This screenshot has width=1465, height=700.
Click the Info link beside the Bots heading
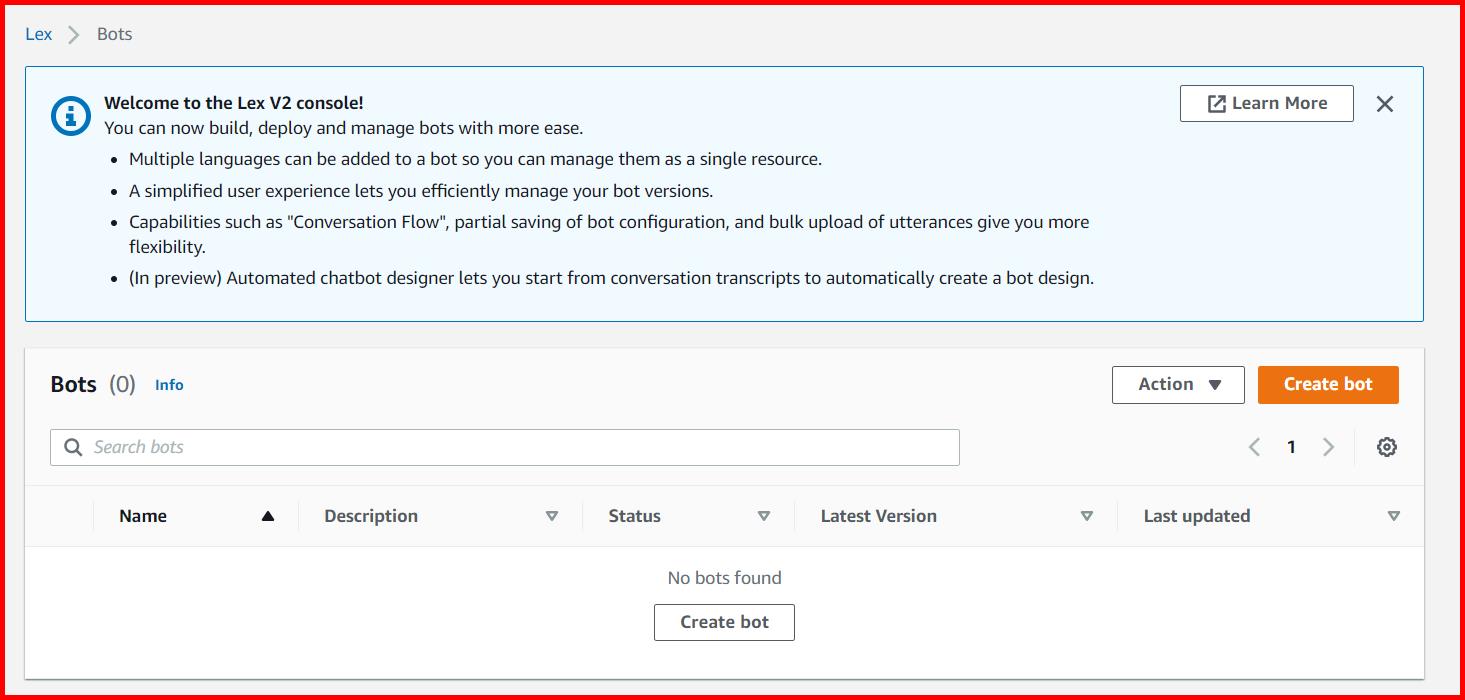pyautogui.click(x=169, y=385)
